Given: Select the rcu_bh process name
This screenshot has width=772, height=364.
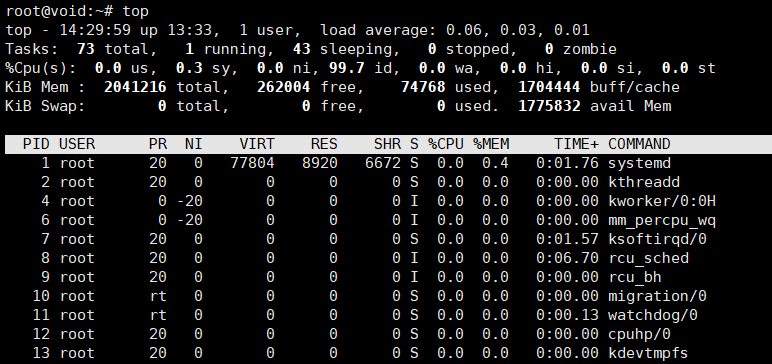Looking at the screenshot, I should pos(635,277).
